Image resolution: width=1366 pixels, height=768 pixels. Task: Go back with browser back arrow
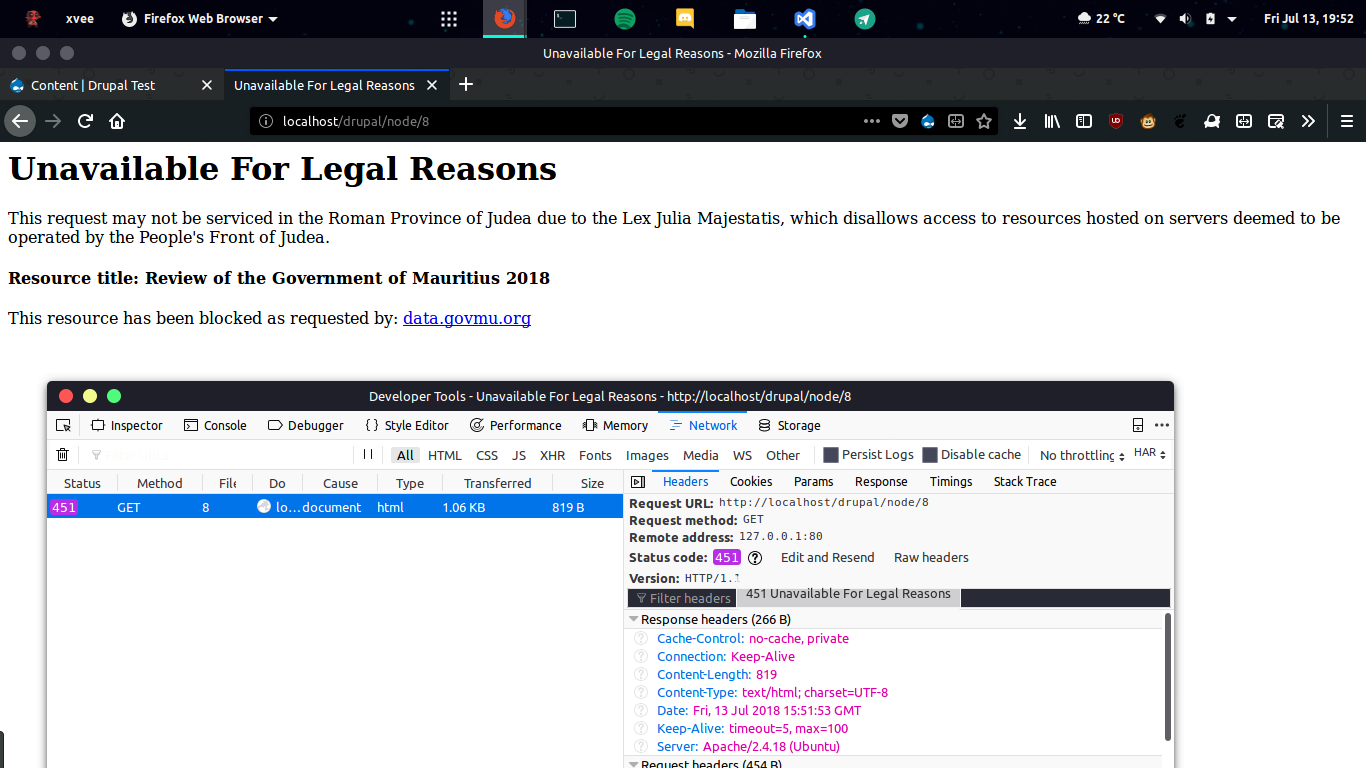click(x=20, y=121)
